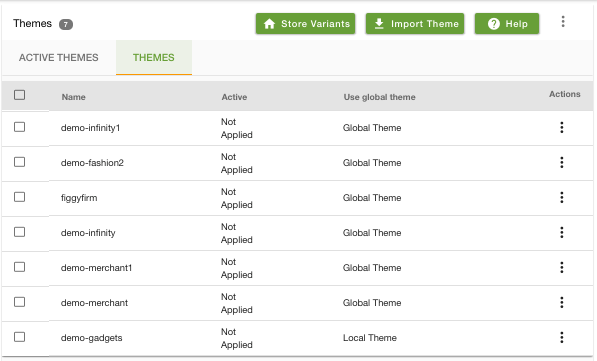Switch to the Active Themes tab
597x361 pixels.
[x=59, y=58]
